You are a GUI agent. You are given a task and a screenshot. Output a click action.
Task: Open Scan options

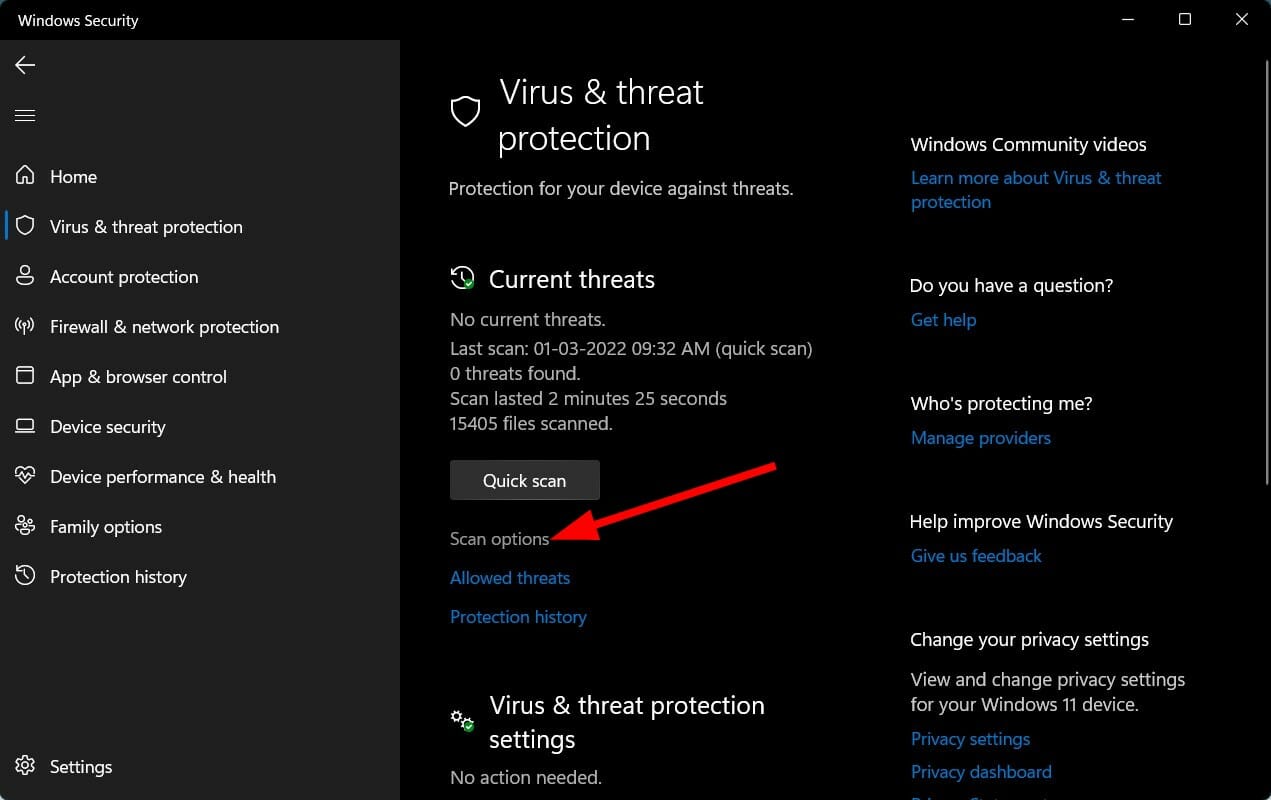pyautogui.click(x=499, y=538)
